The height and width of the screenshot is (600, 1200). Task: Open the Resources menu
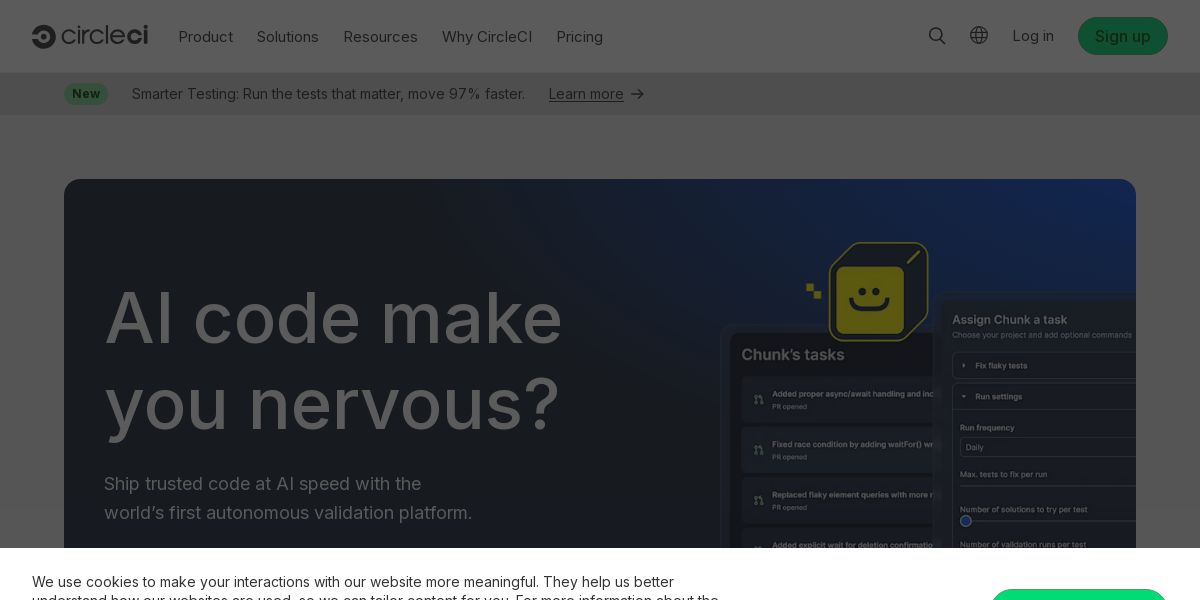click(380, 36)
